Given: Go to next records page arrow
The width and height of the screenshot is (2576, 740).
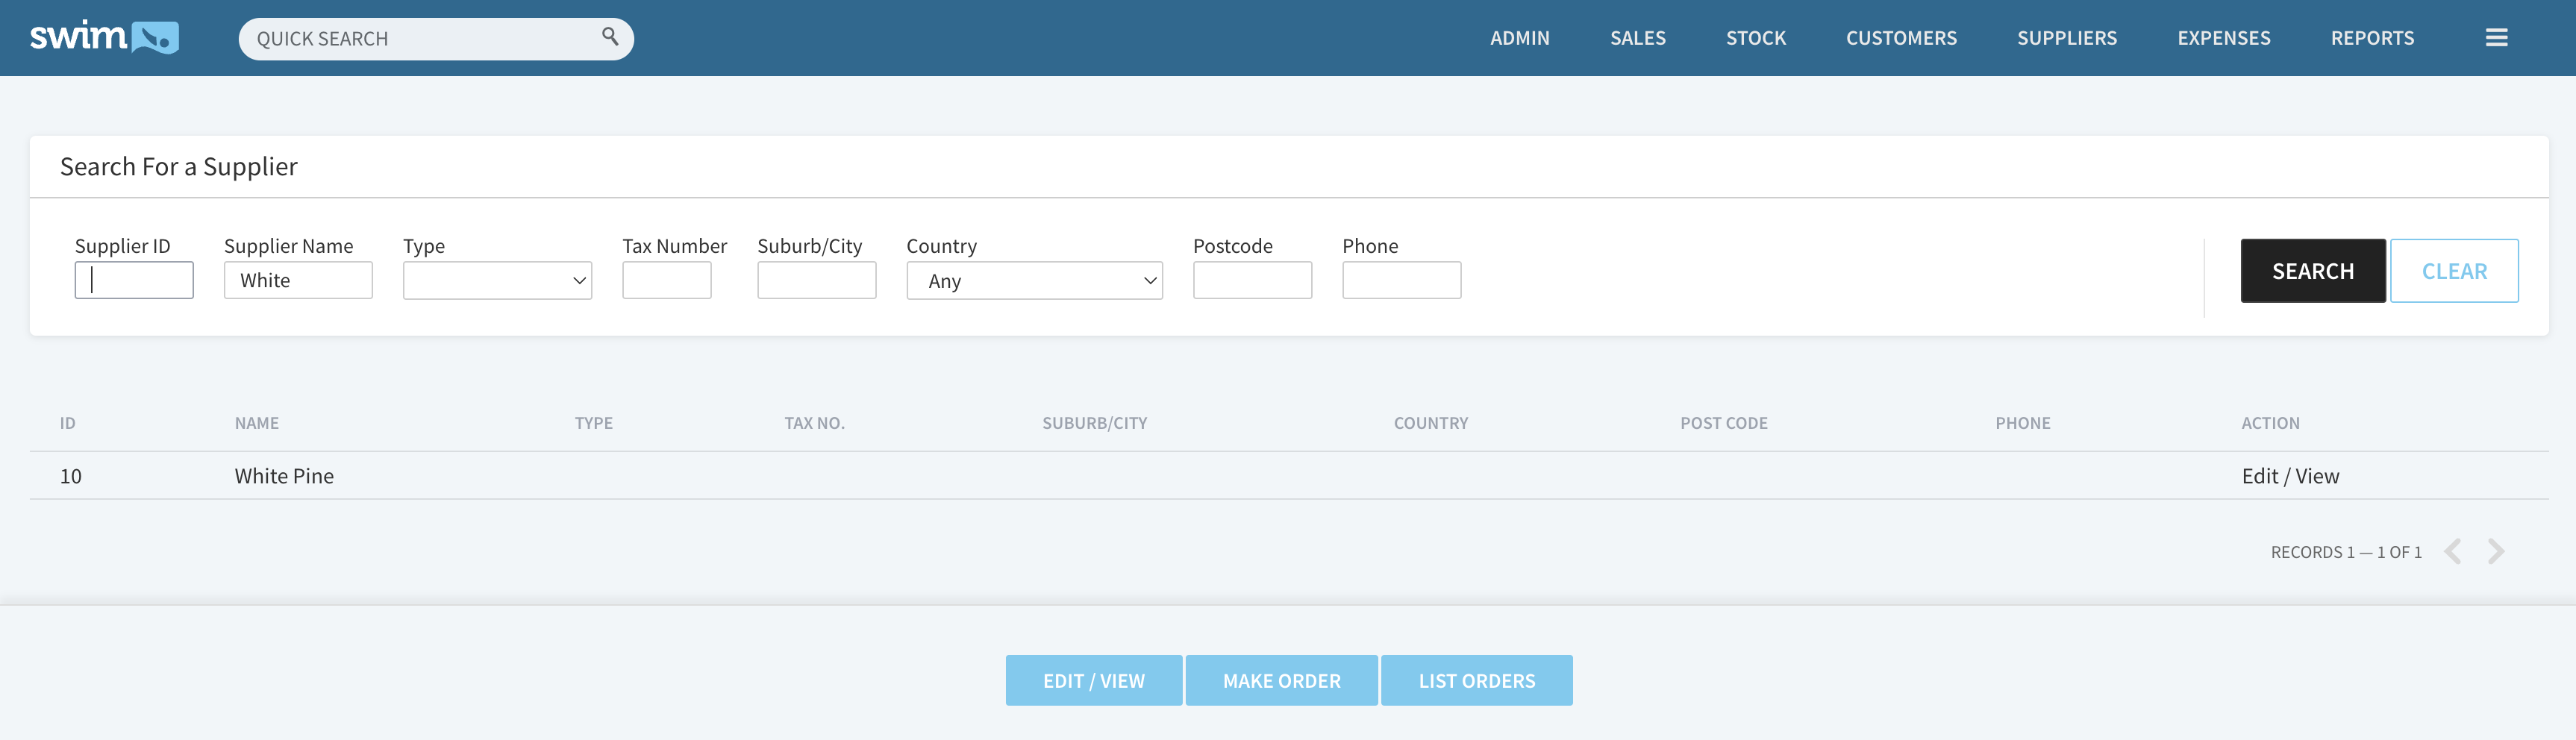Looking at the screenshot, I should point(2496,551).
